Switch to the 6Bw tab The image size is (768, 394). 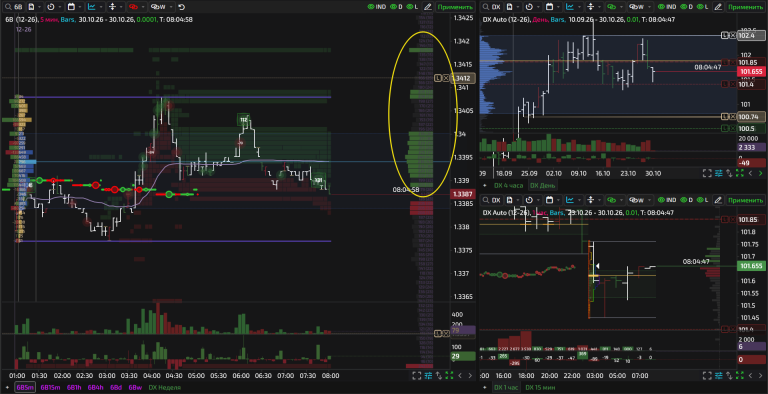tap(135, 388)
